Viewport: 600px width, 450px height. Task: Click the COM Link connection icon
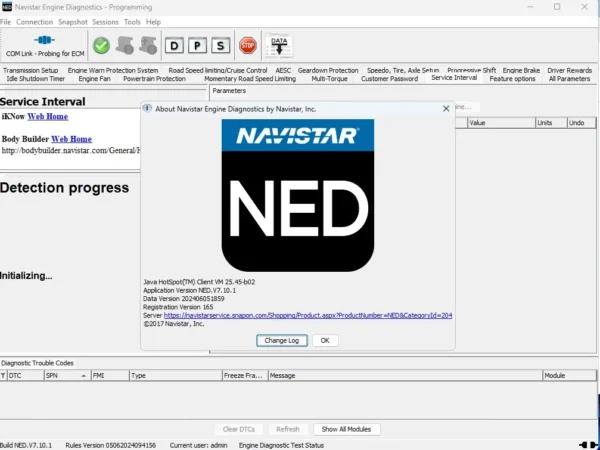point(44,40)
